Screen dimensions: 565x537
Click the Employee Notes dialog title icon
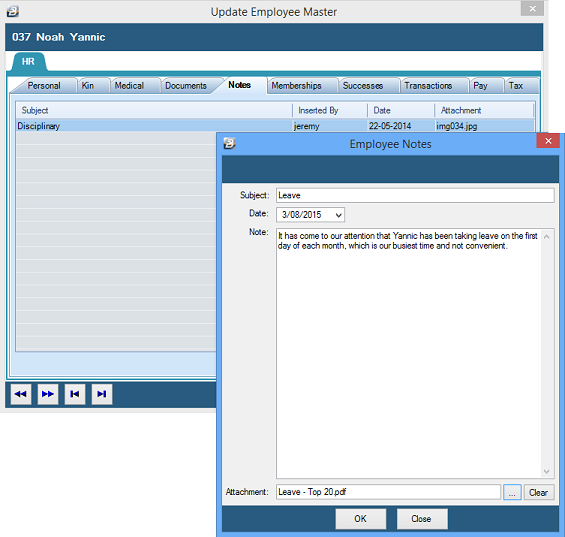coord(230,143)
